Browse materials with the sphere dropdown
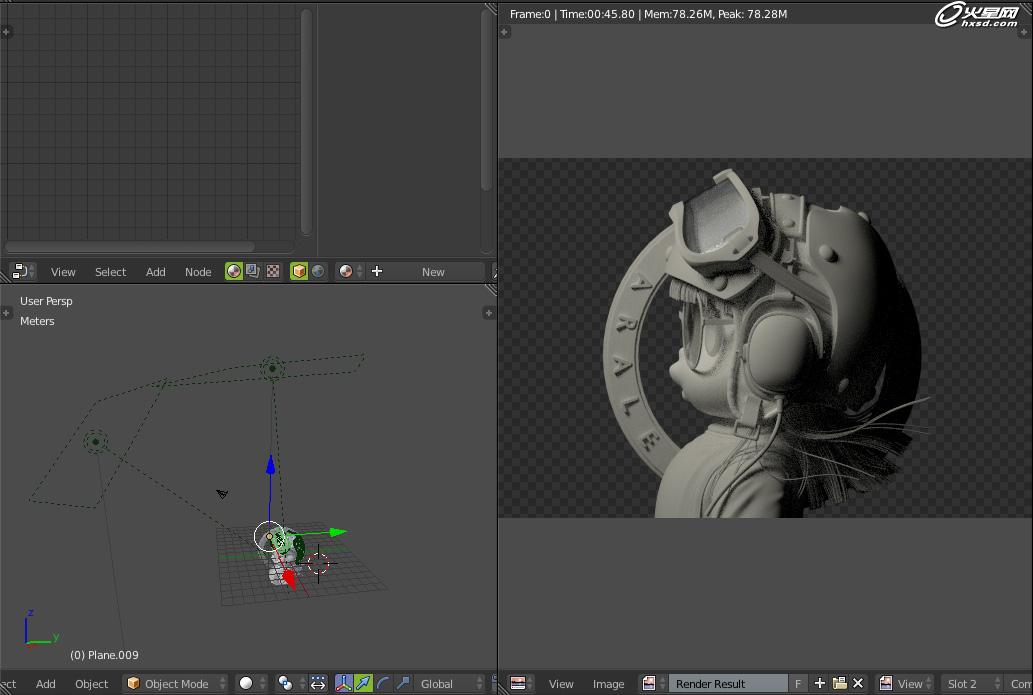Screen dimensions: 1033x695 click(x=350, y=271)
